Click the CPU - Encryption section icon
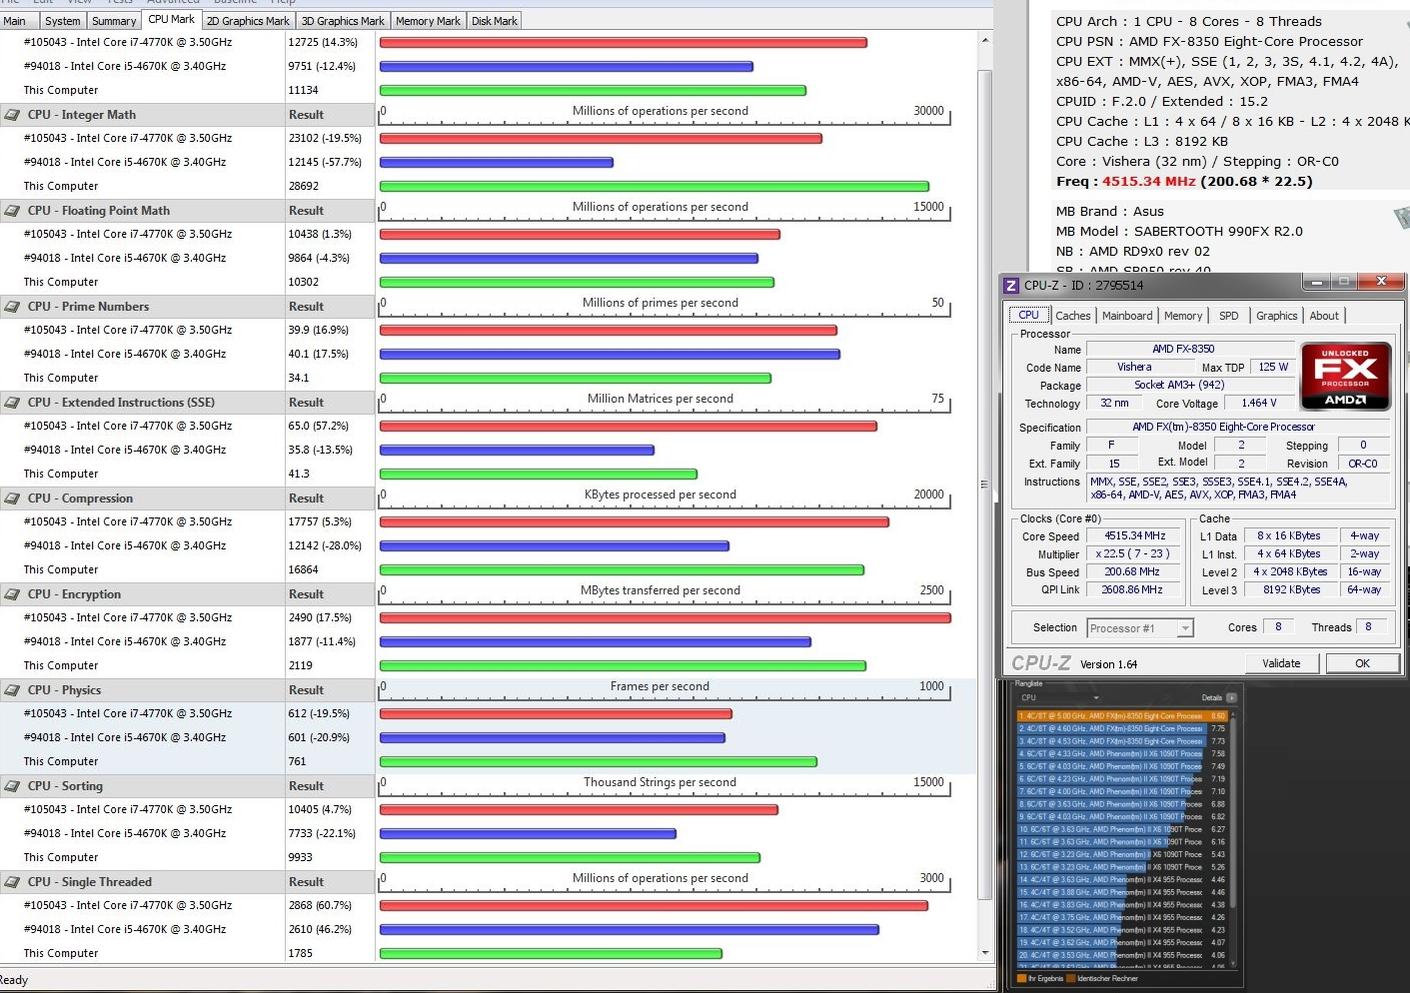The width and height of the screenshot is (1410, 993). (x=12, y=595)
